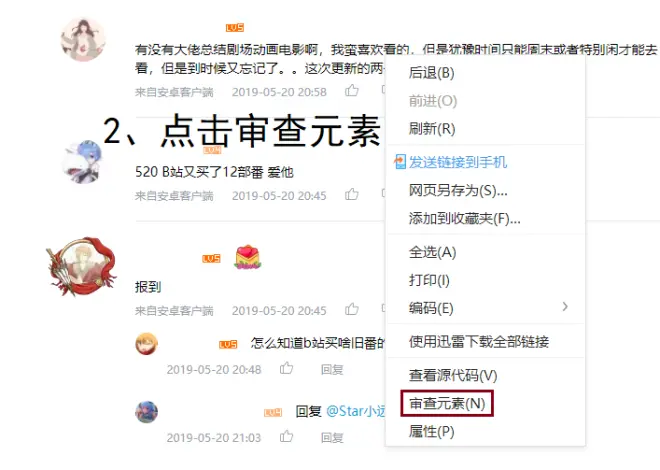
Task: Select 后退(B) in the context menu
Action: [431, 73]
